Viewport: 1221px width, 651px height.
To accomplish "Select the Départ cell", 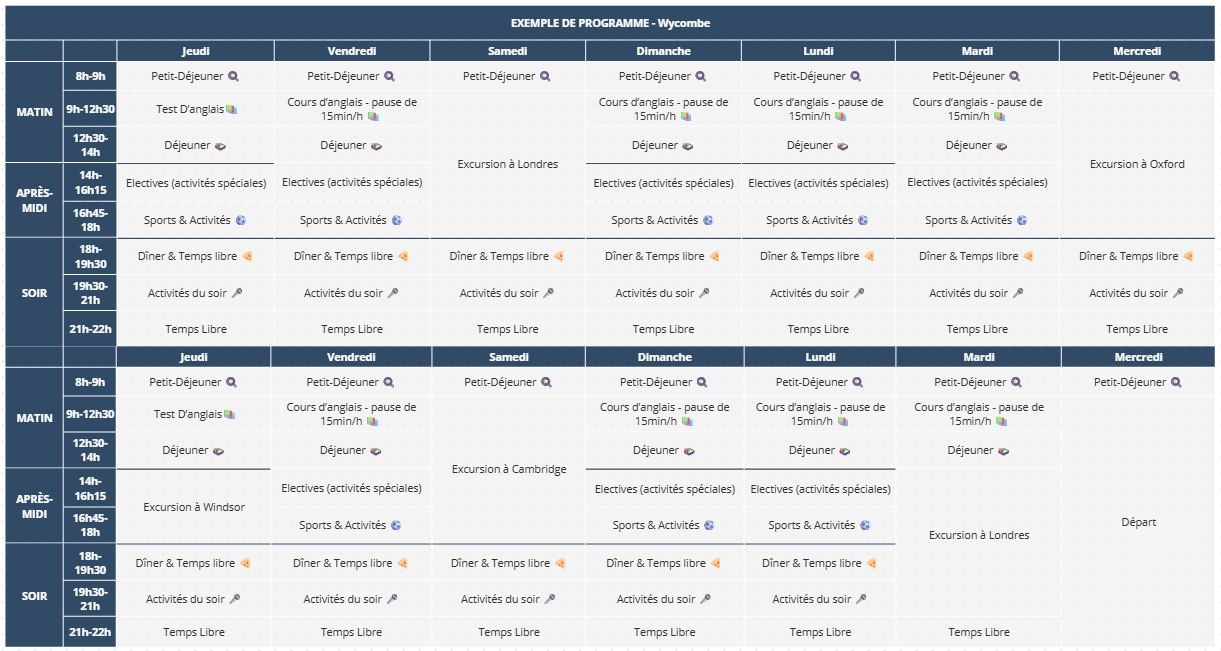I will pyautogui.click(x=1138, y=522).
